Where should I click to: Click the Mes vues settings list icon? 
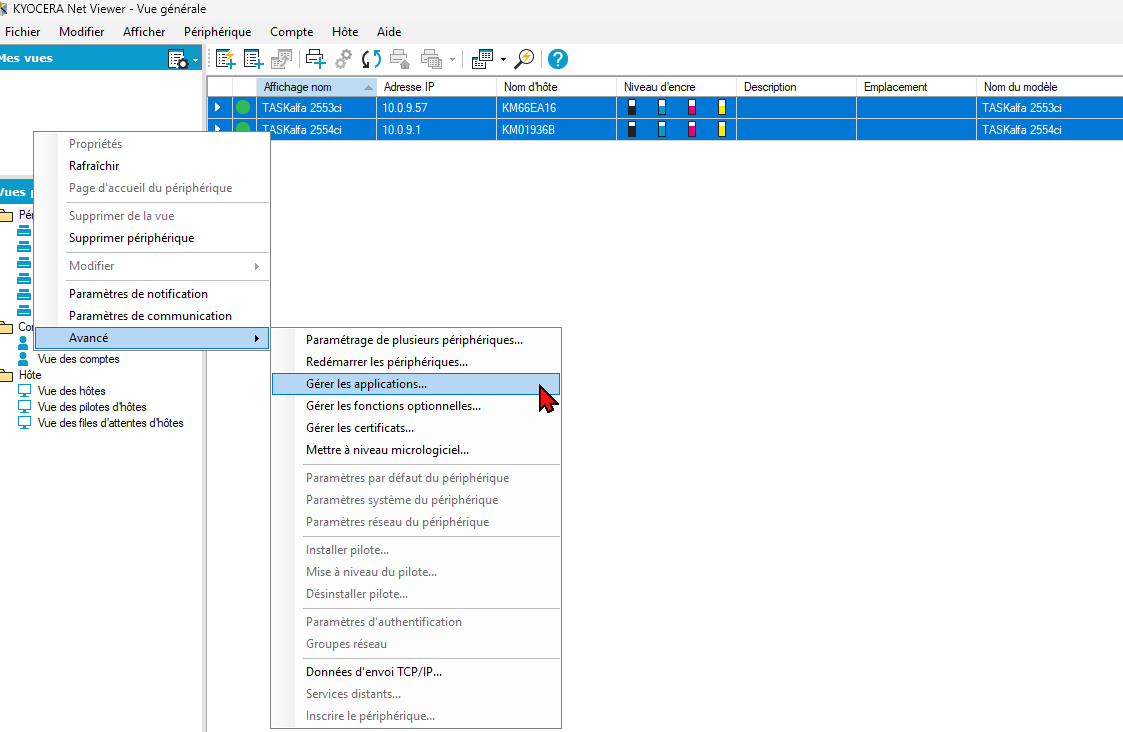click(177, 59)
